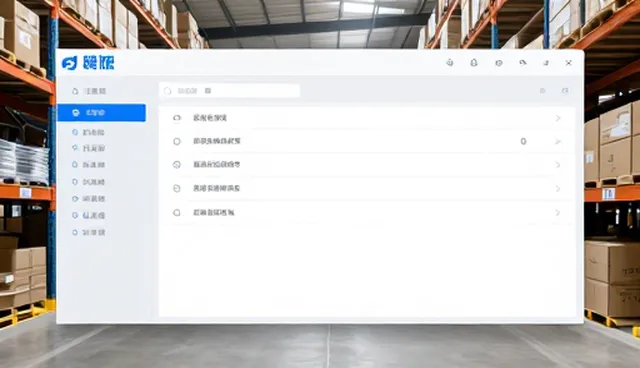Viewport: 640px width, 368px height.
Task: Click the magnifier icon inside the search field
Action: pyautogui.click(x=167, y=91)
